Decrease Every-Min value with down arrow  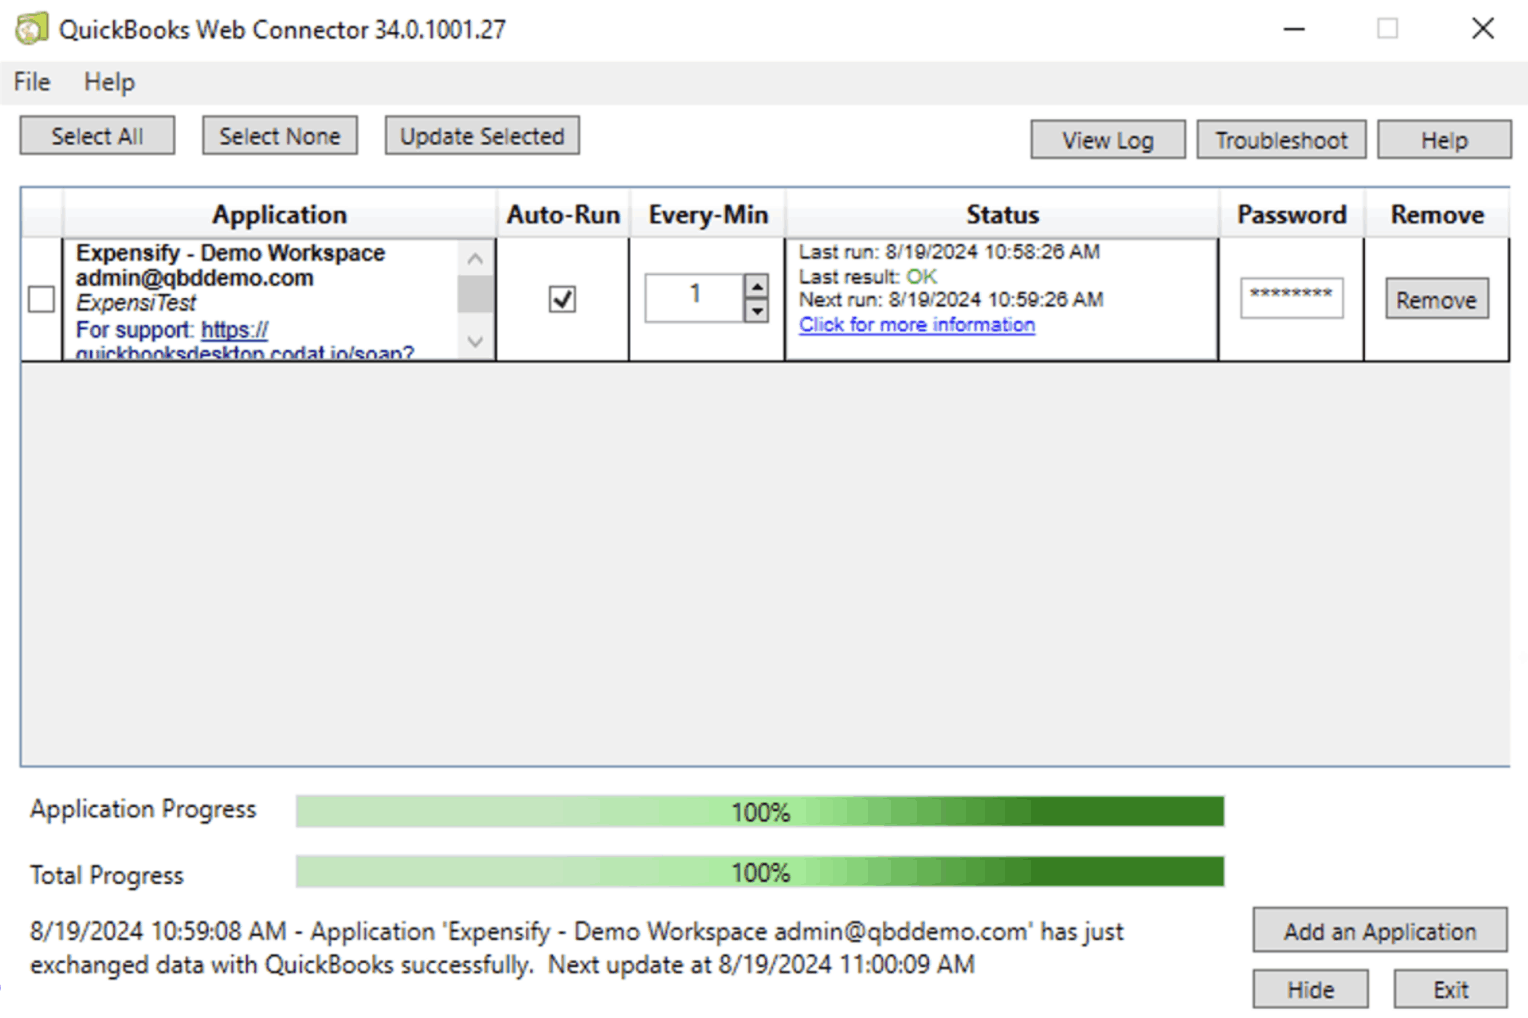click(757, 310)
